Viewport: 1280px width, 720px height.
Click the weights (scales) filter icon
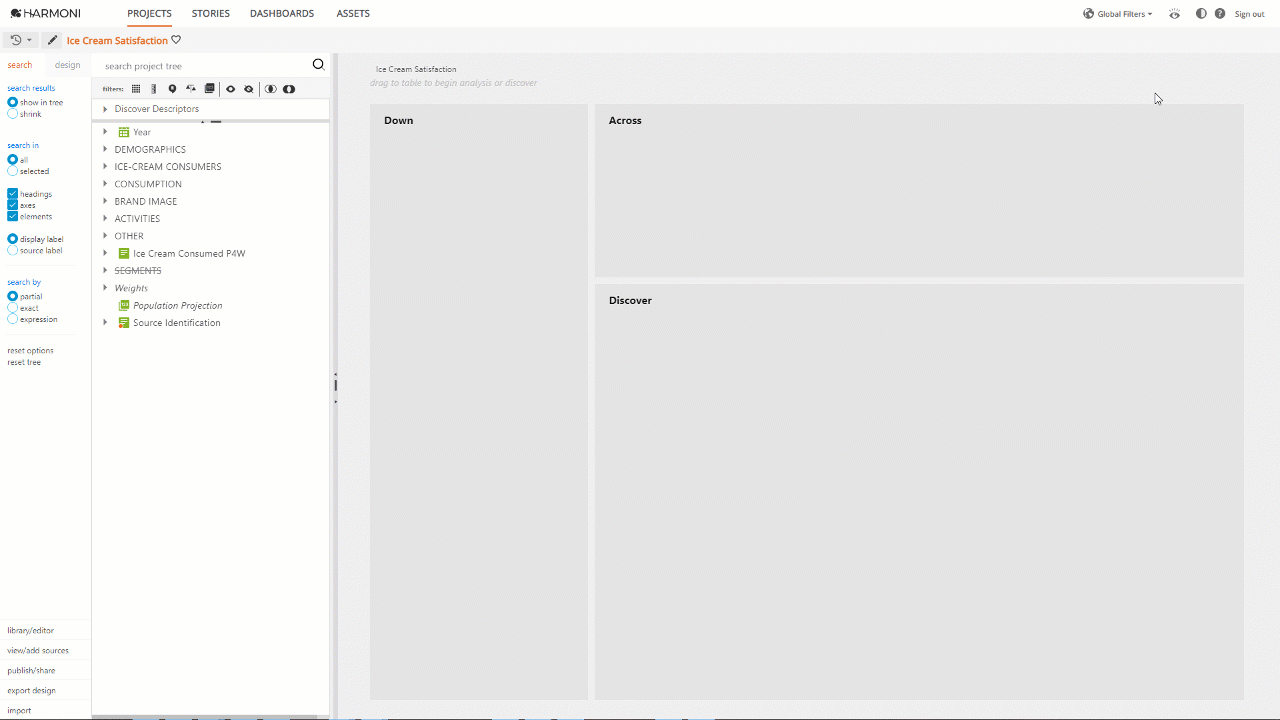pyautogui.click(x=189, y=89)
